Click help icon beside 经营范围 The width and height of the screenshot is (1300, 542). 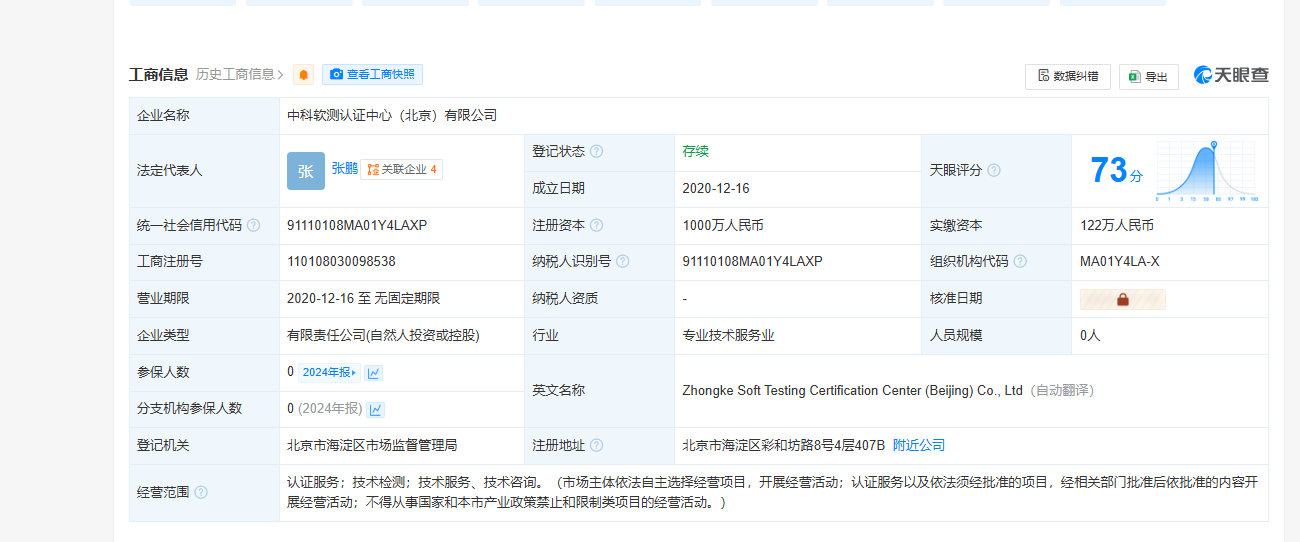click(x=201, y=493)
